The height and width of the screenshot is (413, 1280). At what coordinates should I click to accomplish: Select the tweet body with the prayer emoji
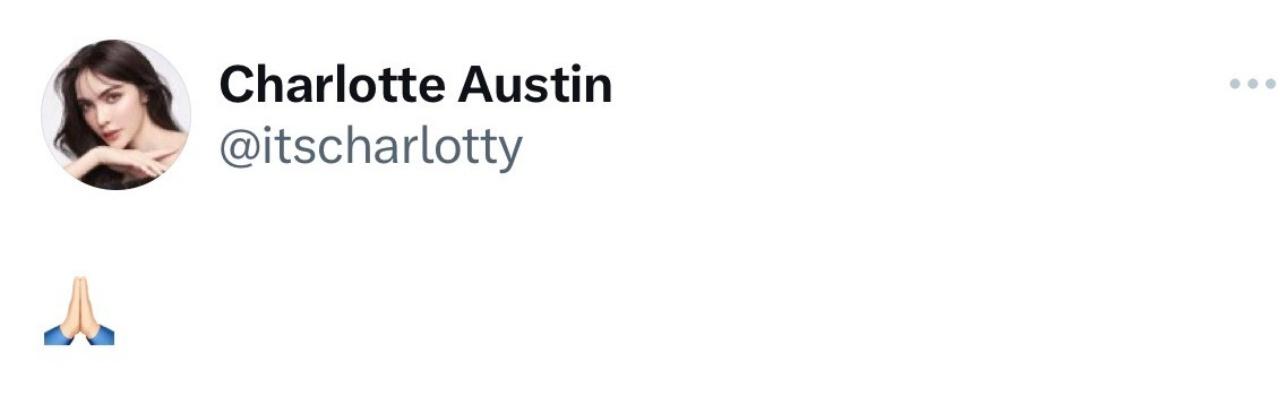[79, 311]
